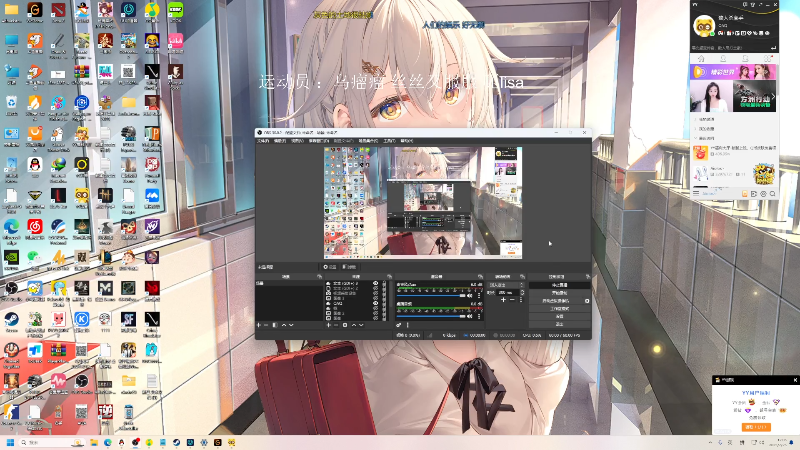
Task: Toggle the lock of the CAM2 source
Action: pyautogui.click(x=384, y=303)
